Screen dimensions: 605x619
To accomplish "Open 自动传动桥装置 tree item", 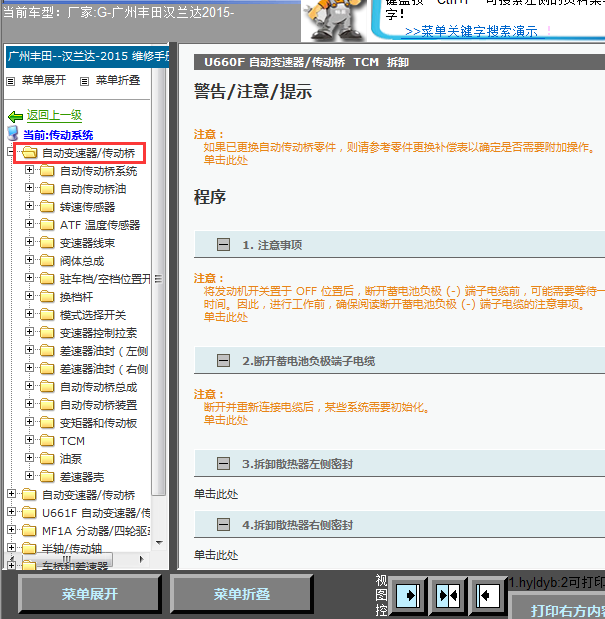I will (98, 405).
